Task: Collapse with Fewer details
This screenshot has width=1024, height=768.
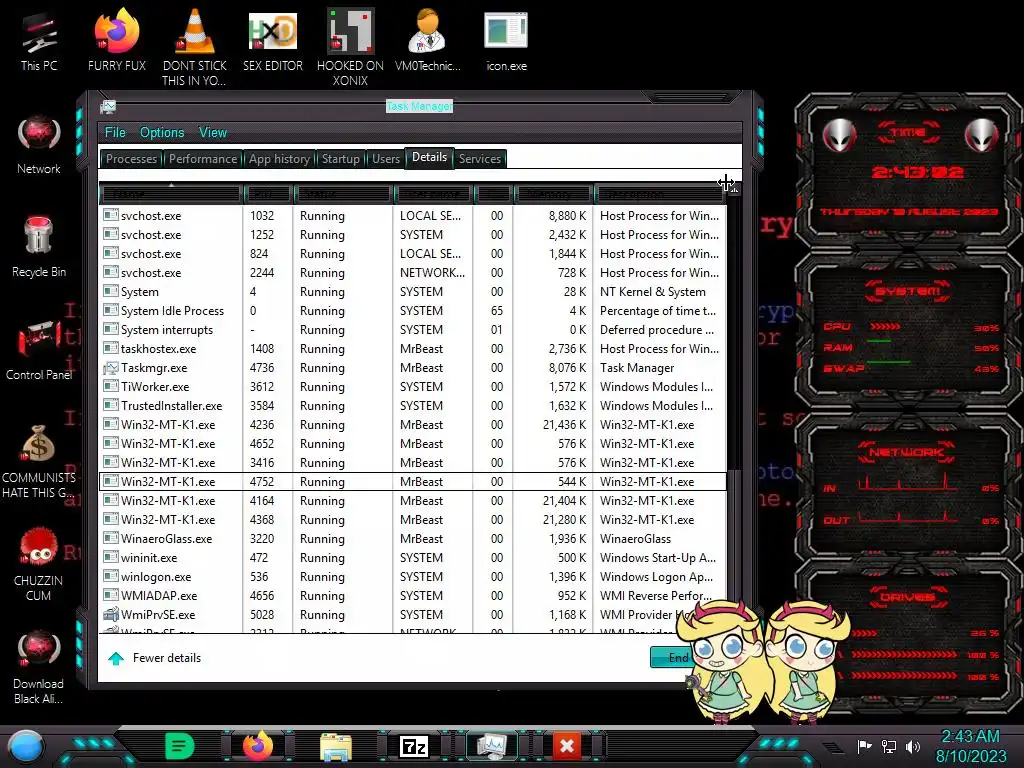Action: 154,658
